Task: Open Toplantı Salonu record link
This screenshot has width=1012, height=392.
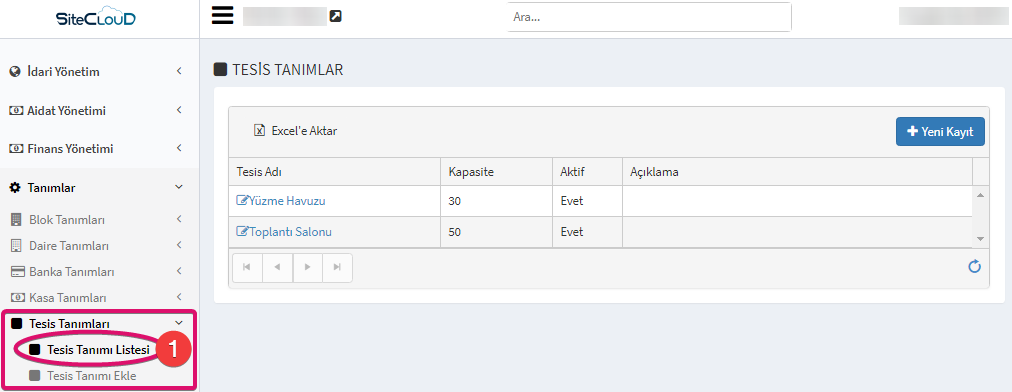Action: click(x=290, y=232)
